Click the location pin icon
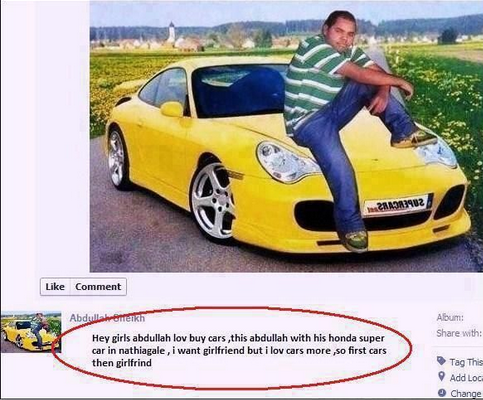The width and height of the screenshot is (483, 400). point(441,377)
